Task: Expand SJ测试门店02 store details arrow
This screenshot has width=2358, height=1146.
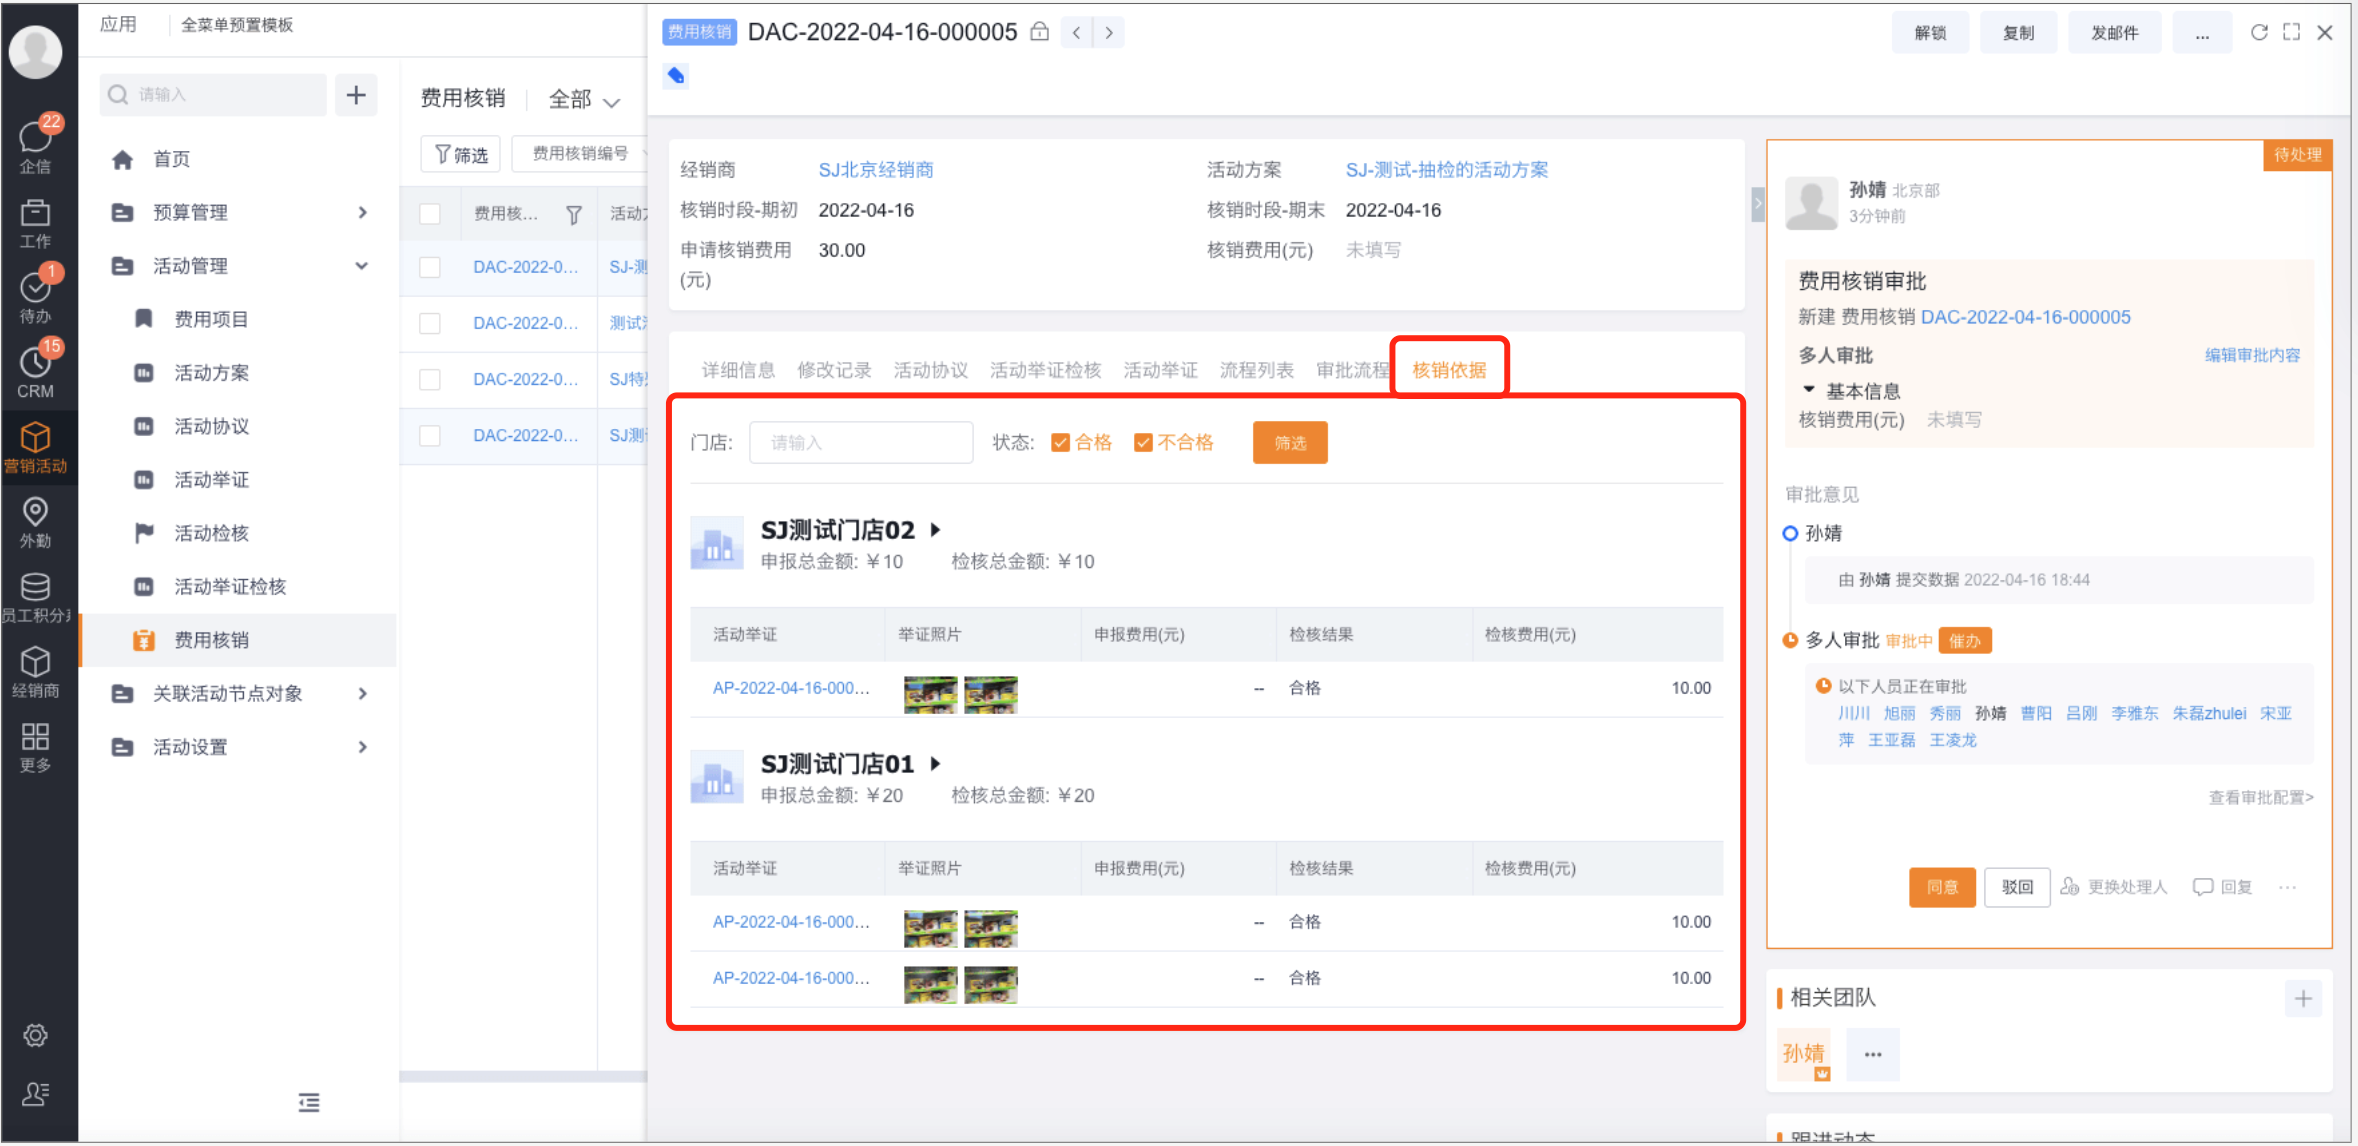Action: click(x=936, y=530)
